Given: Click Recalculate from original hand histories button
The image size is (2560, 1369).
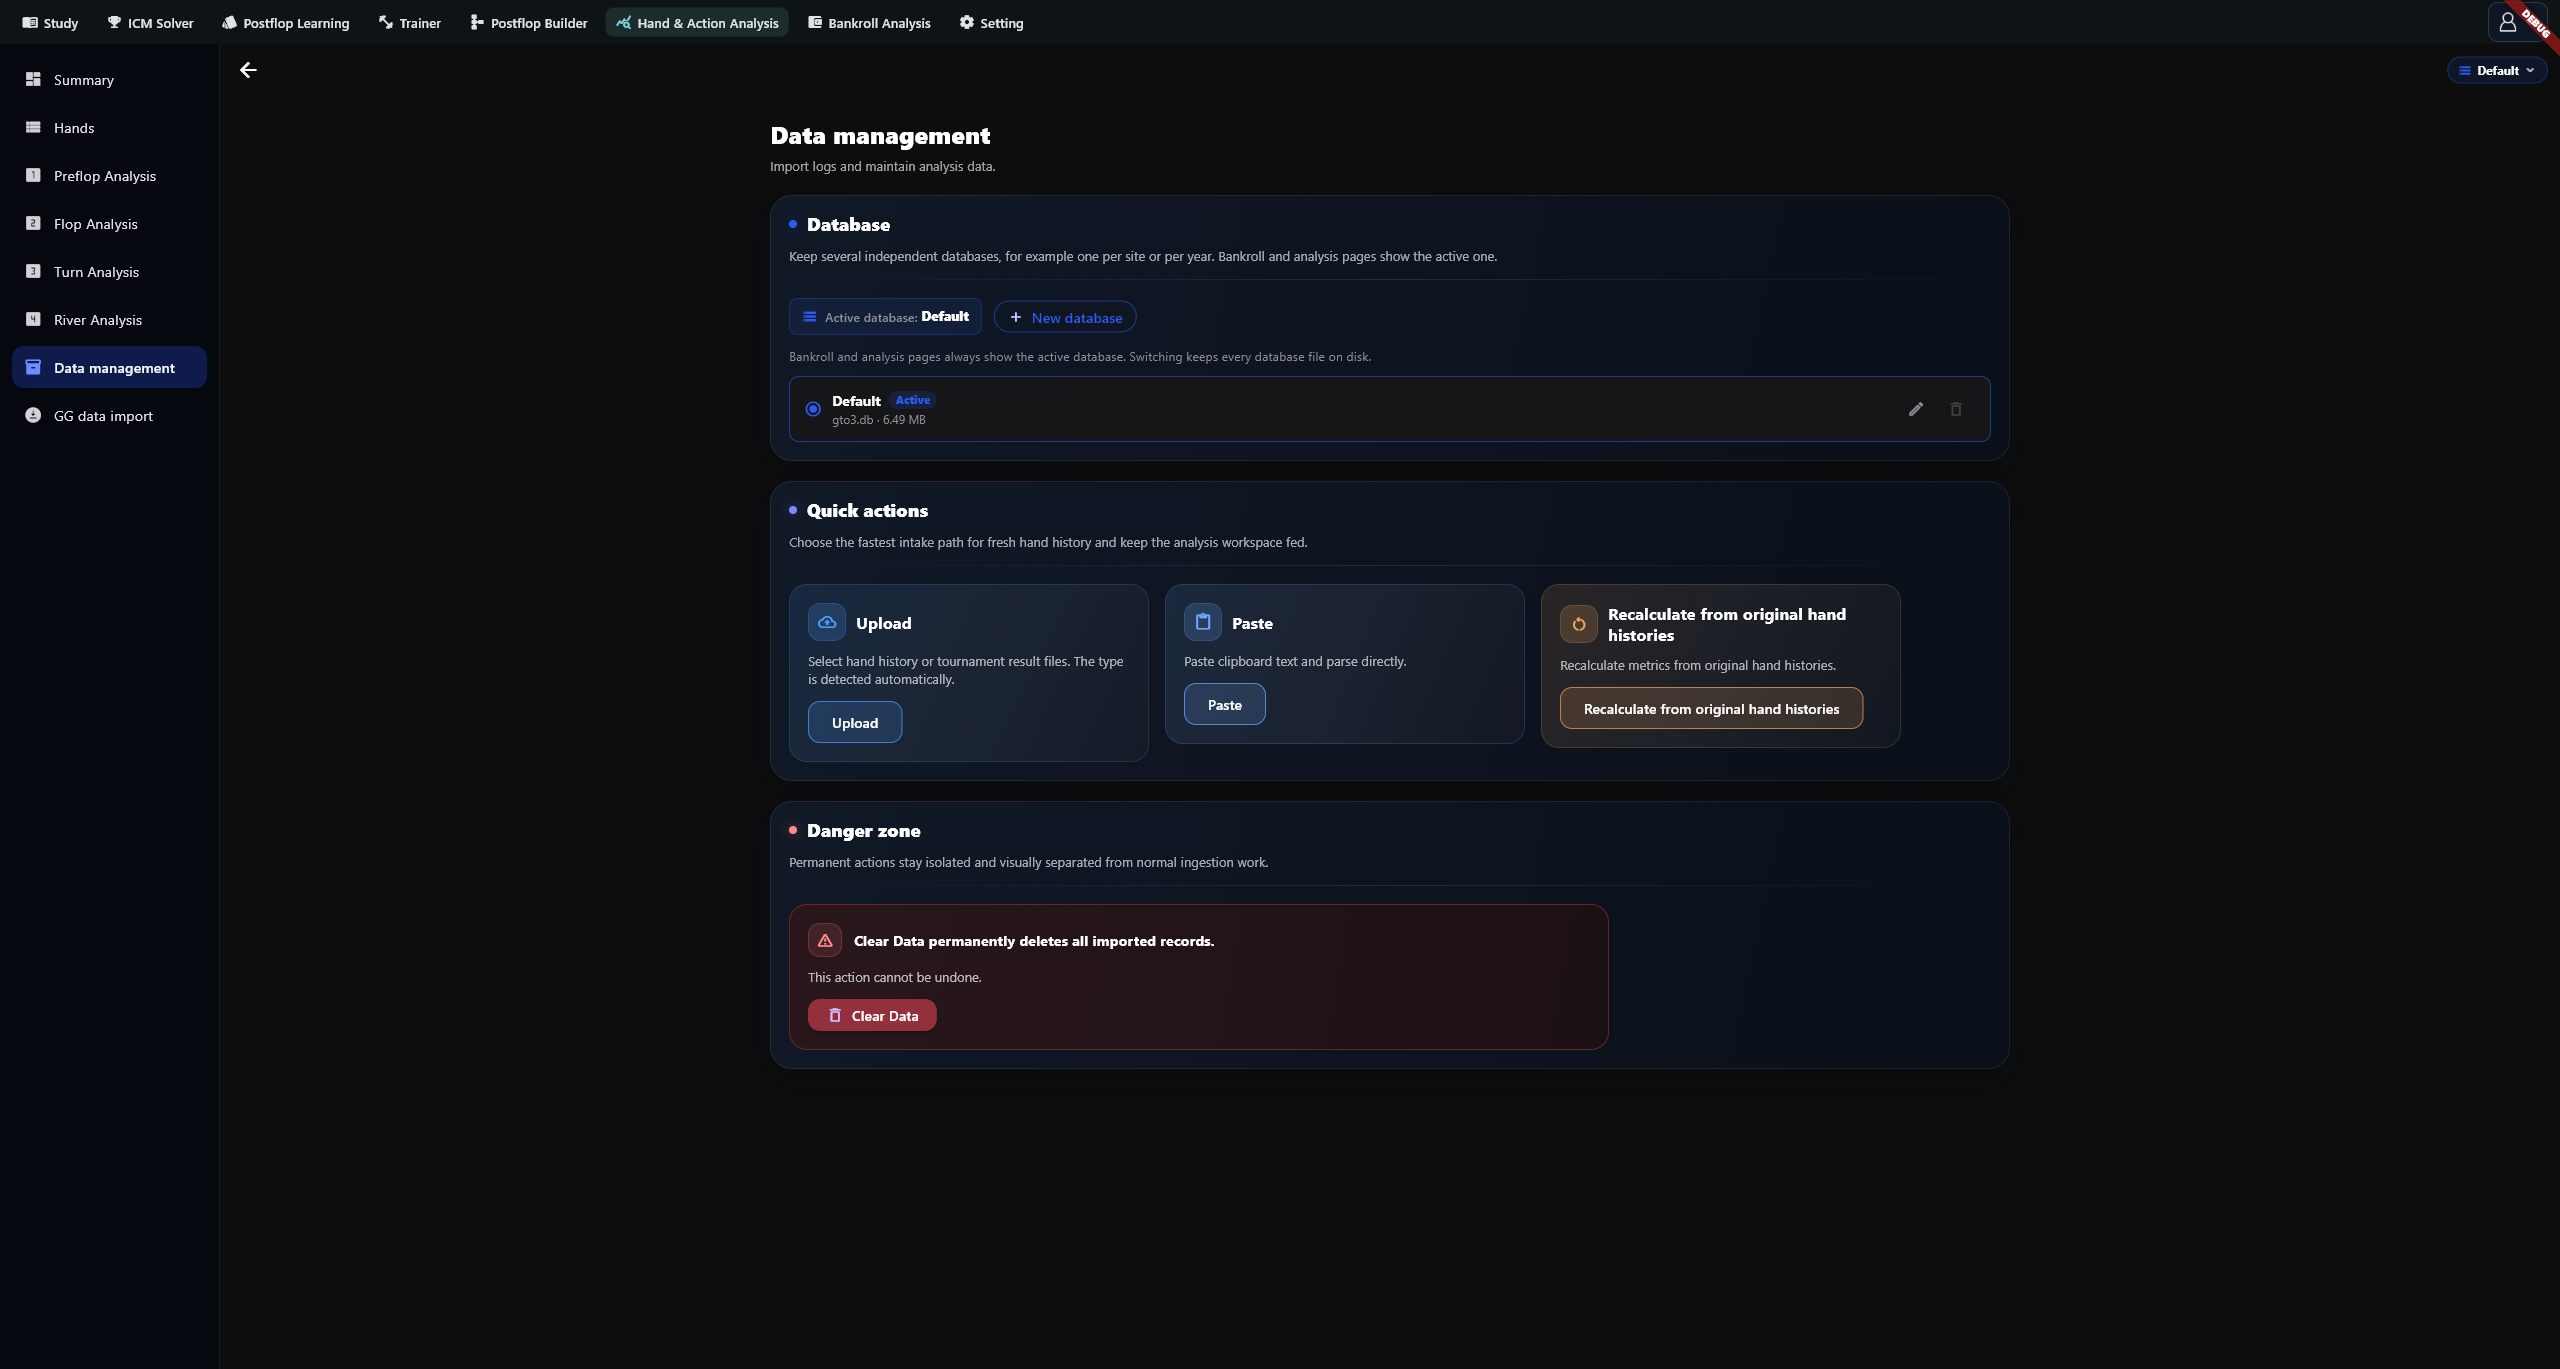Looking at the screenshot, I should (1711, 708).
